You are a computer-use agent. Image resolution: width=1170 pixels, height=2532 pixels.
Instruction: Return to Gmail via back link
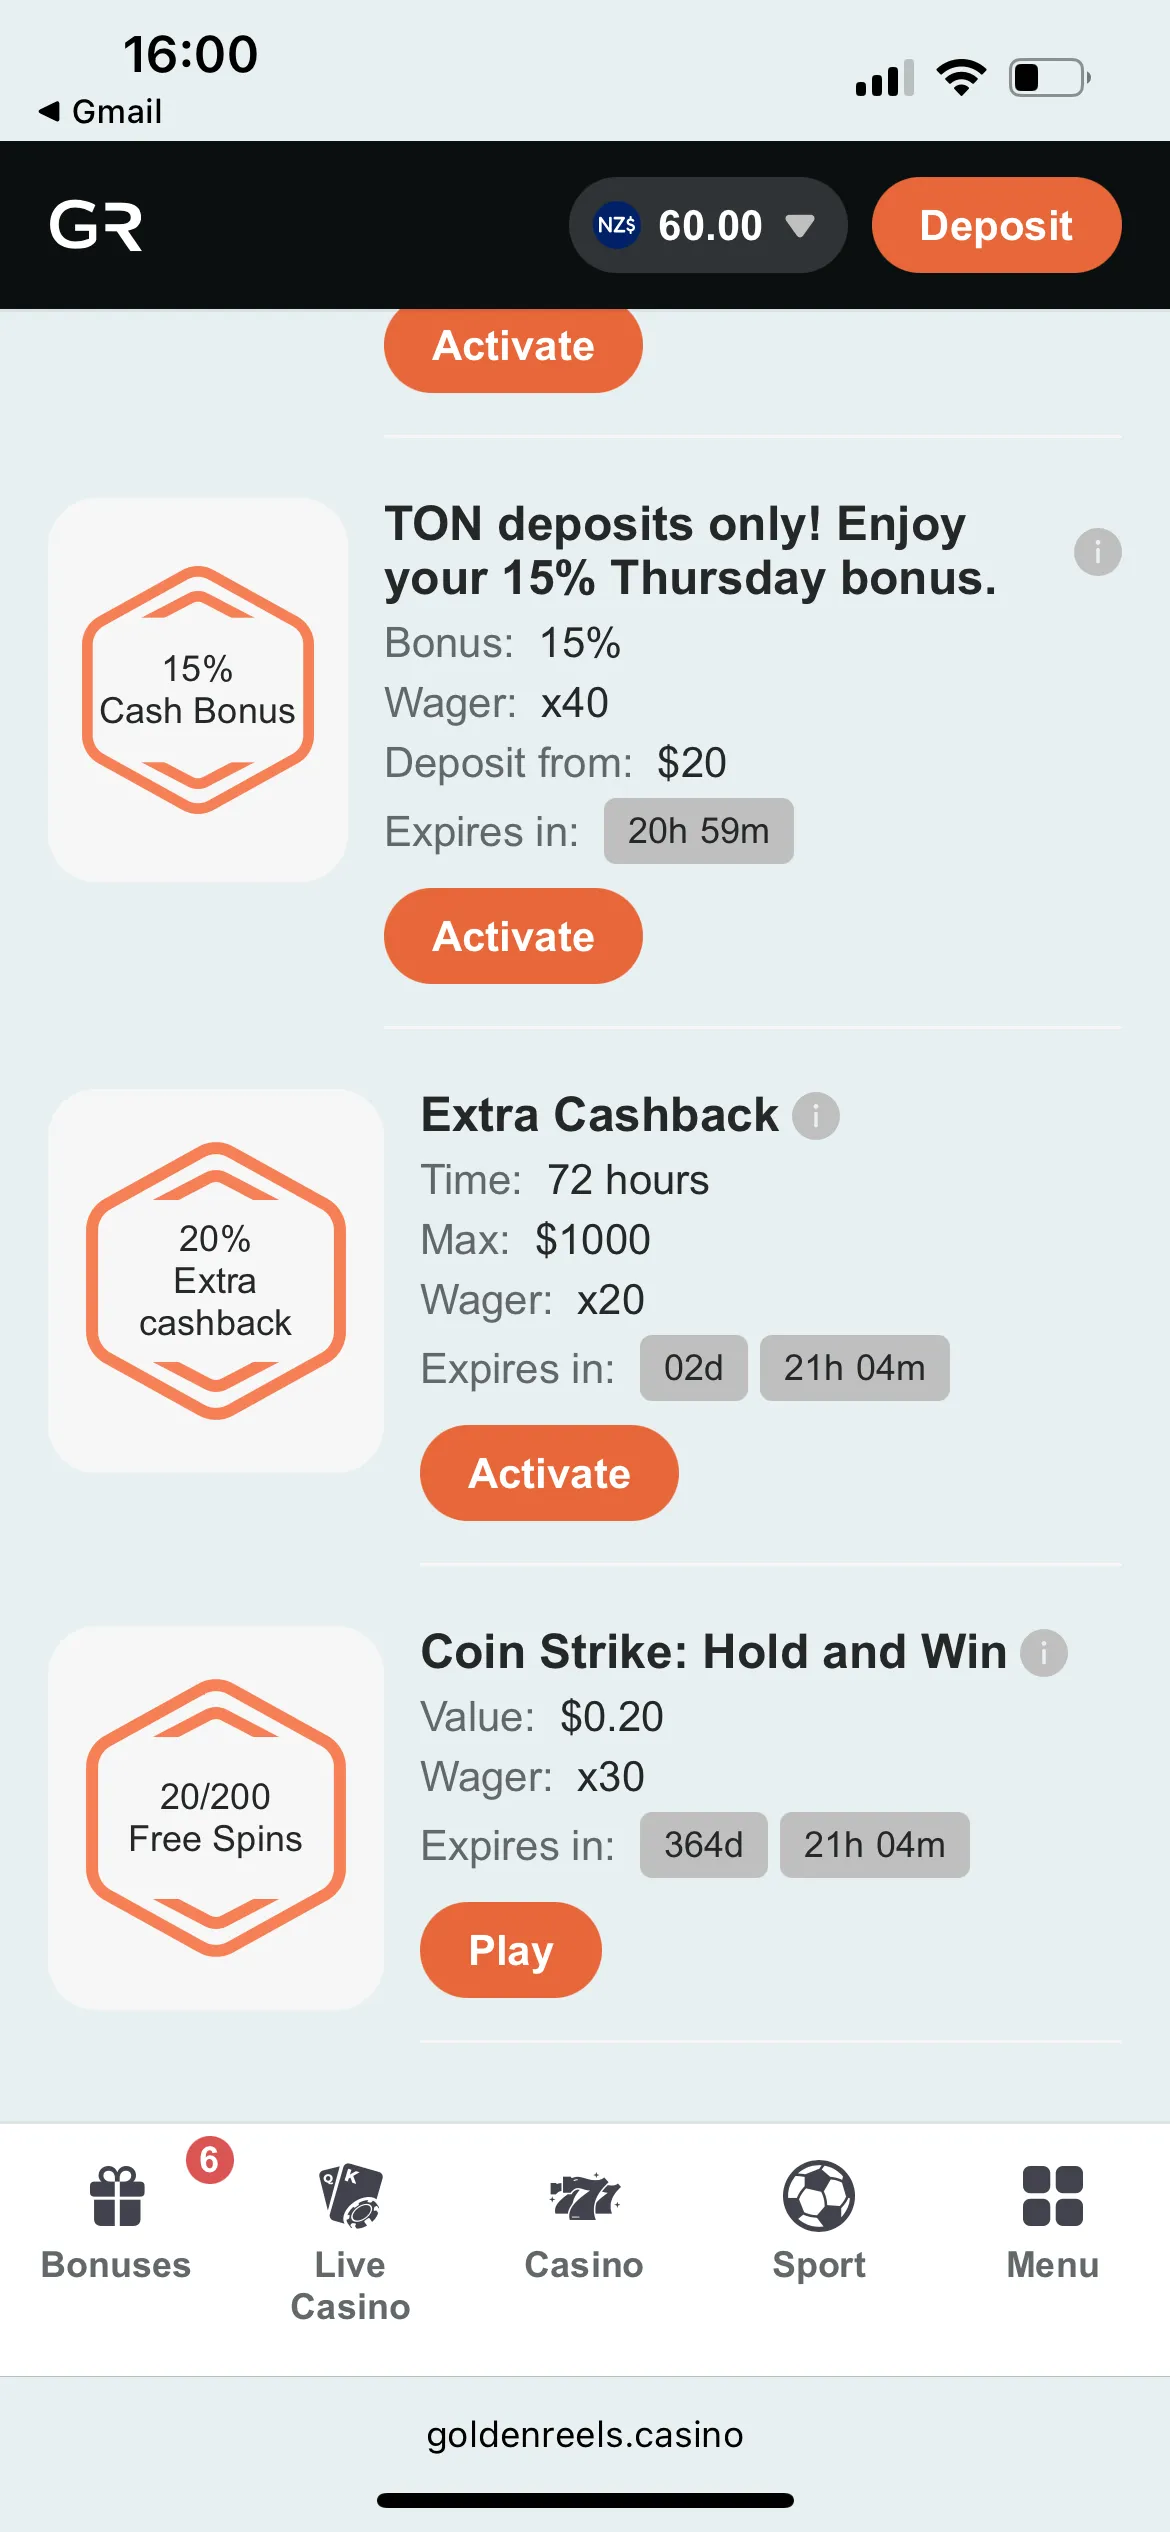(100, 111)
